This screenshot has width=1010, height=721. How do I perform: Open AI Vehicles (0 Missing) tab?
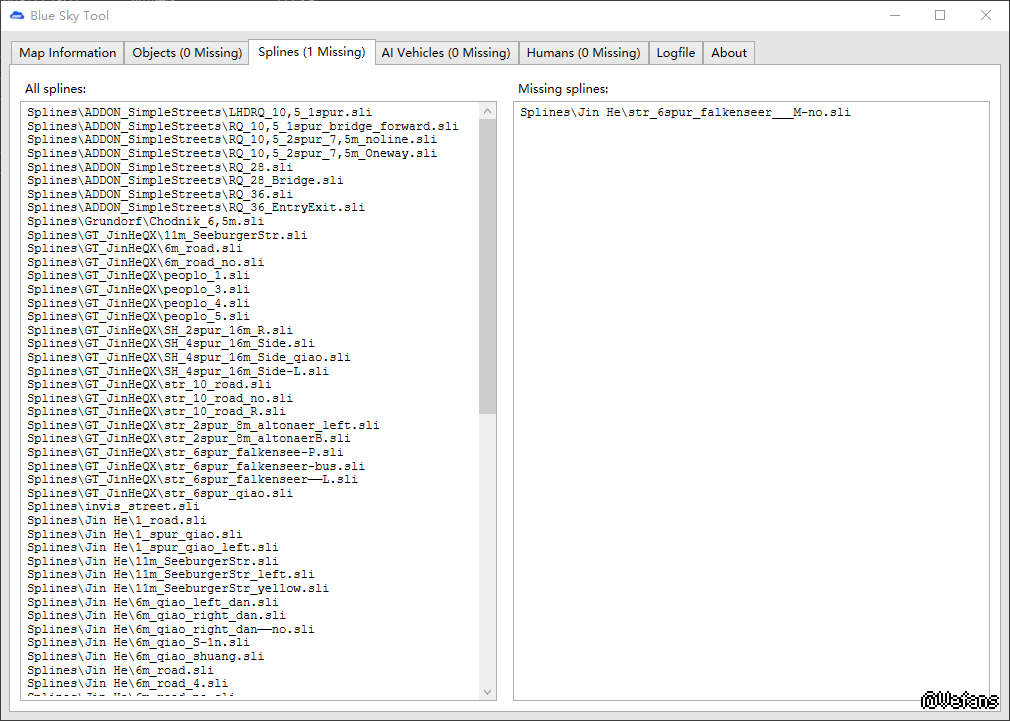pyautogui.click(x=446, y=53)
